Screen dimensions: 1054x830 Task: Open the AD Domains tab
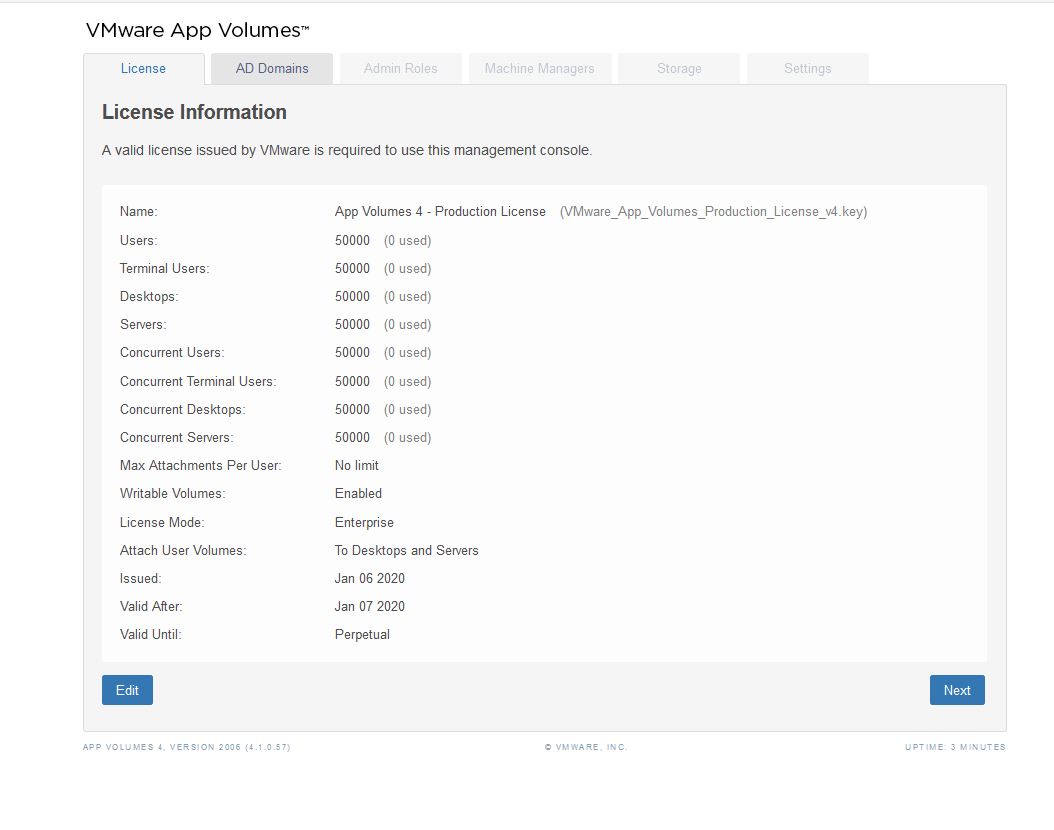click(272, 69)
